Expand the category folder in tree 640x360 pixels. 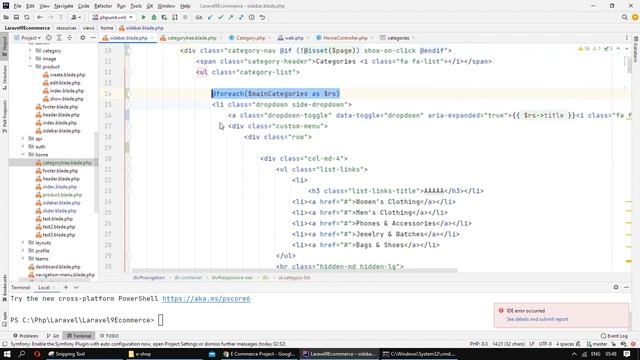point(30,51)
